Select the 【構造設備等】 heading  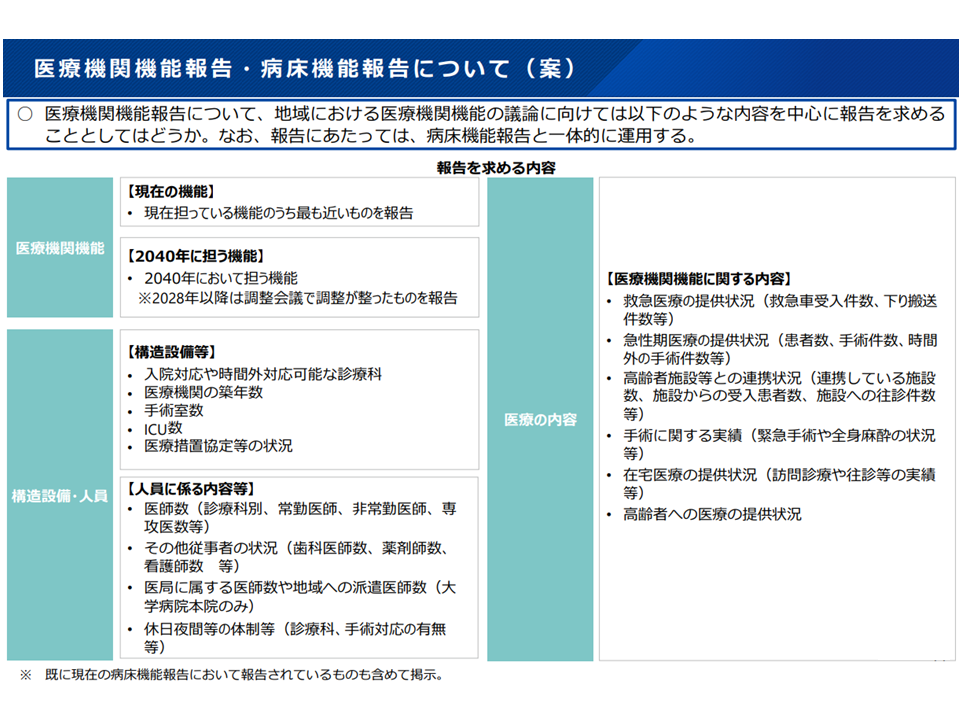(x=171, y=352)
